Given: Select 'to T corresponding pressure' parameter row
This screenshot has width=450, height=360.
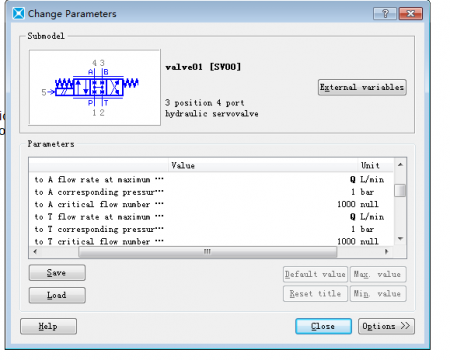Looking at the screenshot, I should coord(211,229).
